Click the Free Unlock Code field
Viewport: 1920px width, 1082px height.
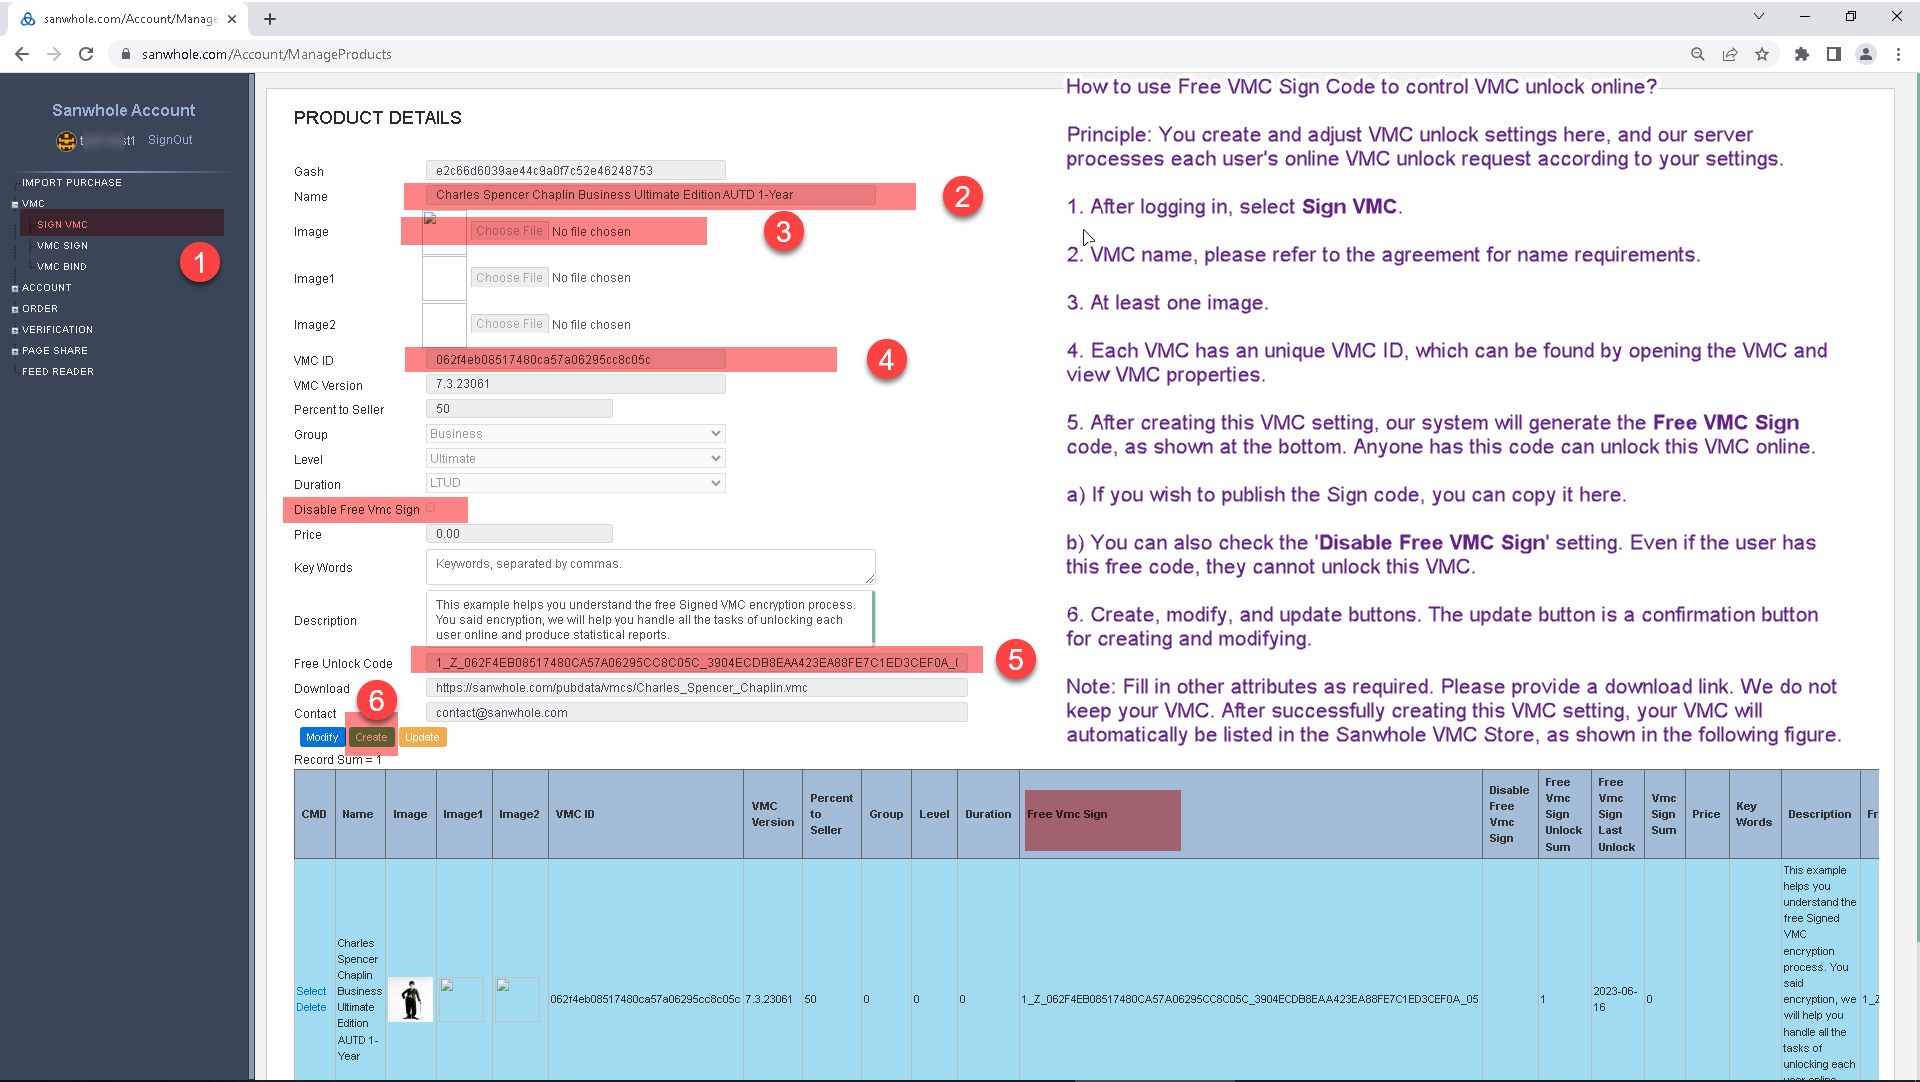(x=696, y=663)
